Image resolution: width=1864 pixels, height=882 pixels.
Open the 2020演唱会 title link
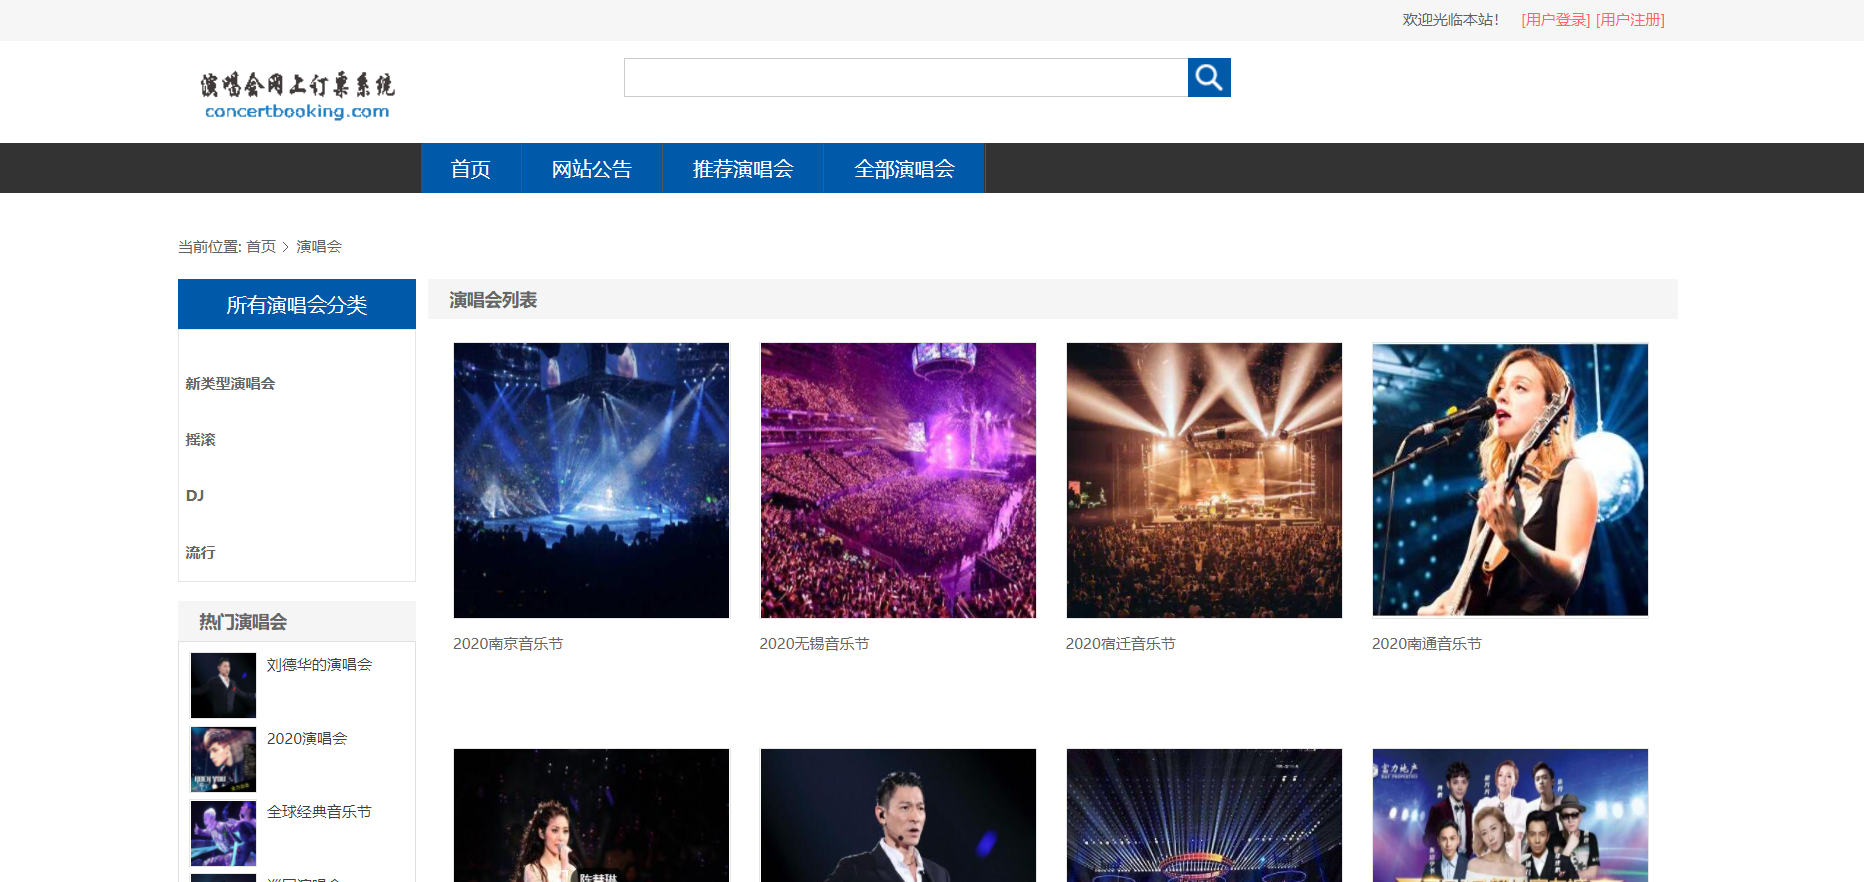coord(307,739)
